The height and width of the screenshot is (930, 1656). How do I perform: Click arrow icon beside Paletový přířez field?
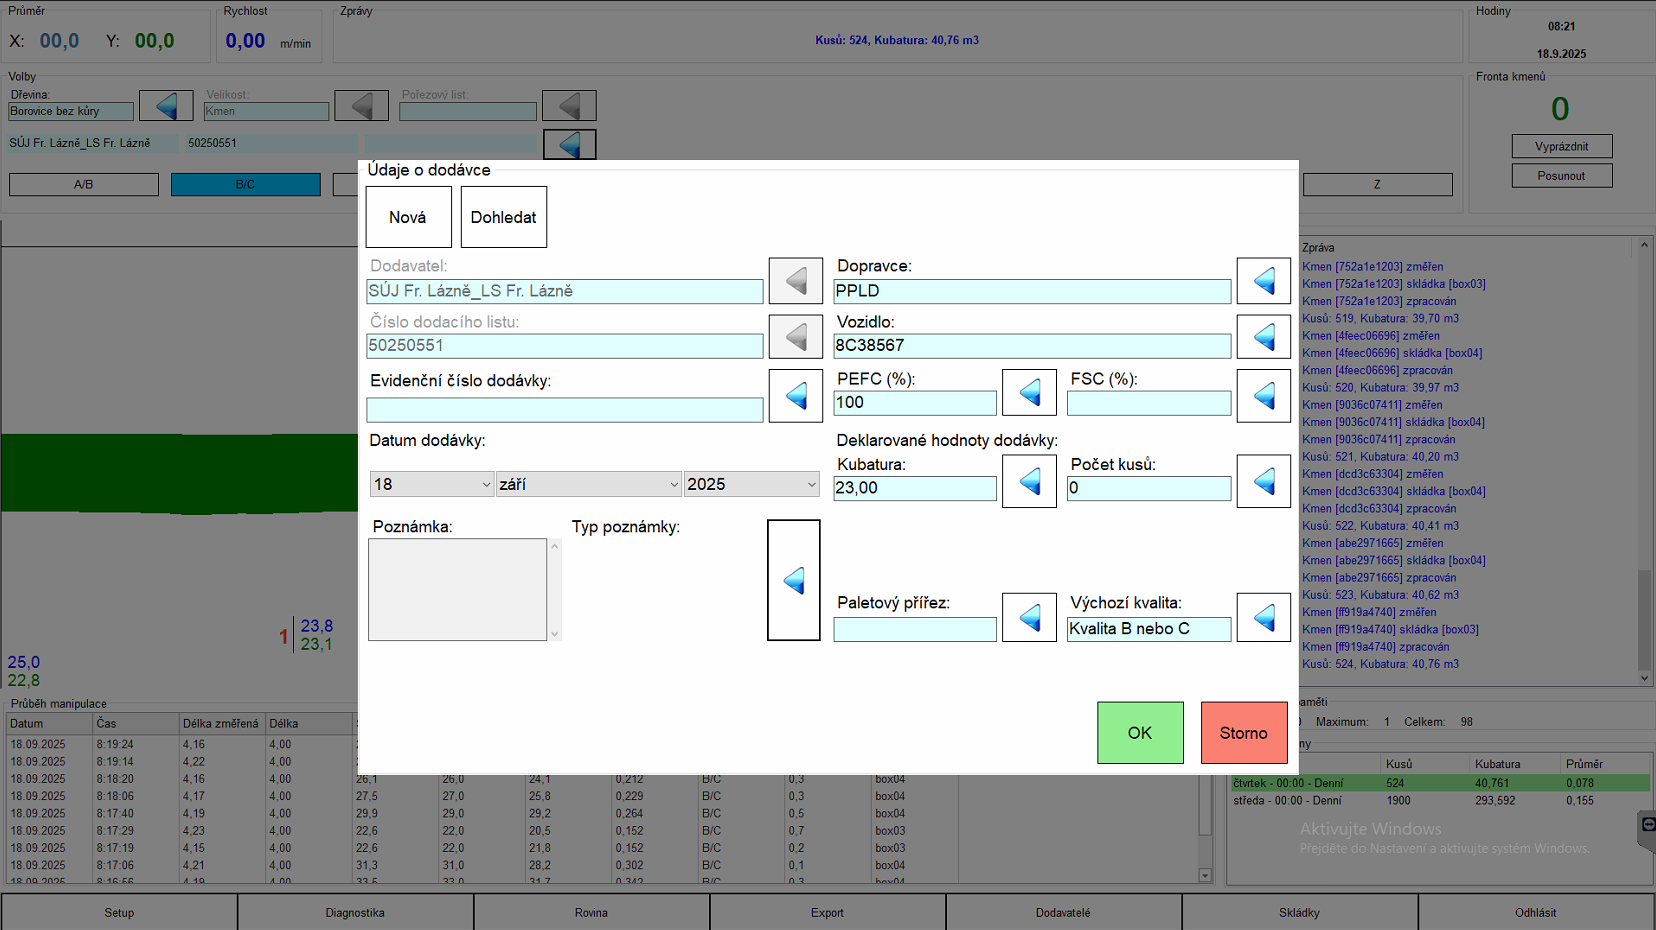coord(1029,618)
